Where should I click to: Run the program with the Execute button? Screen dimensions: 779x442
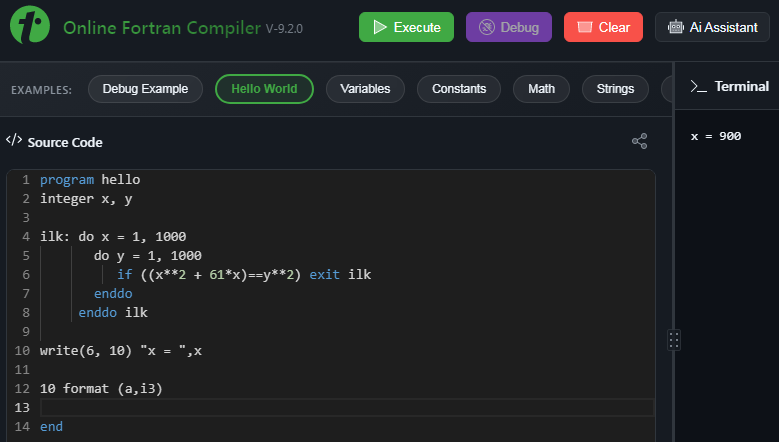pos(406,27)
